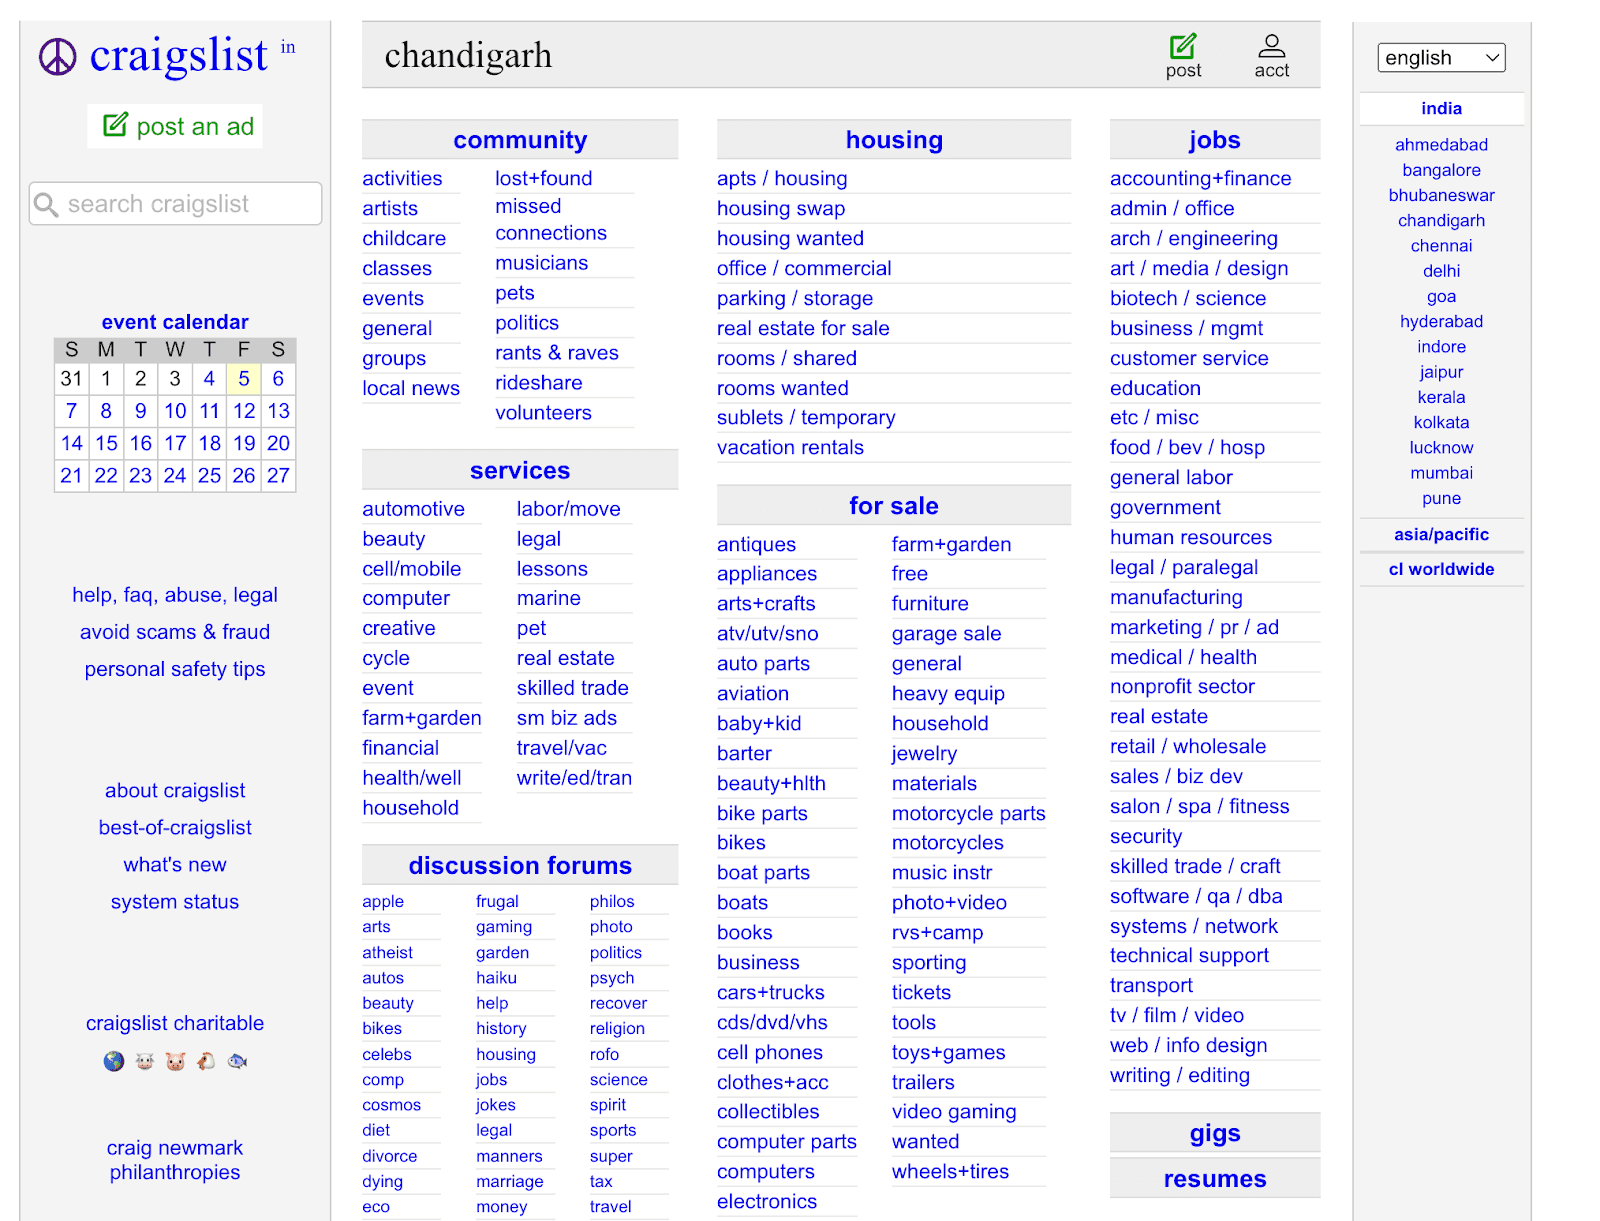Check system status link
The height and width of the screenshot is (1221, 1600).
[x=175, y=902]
